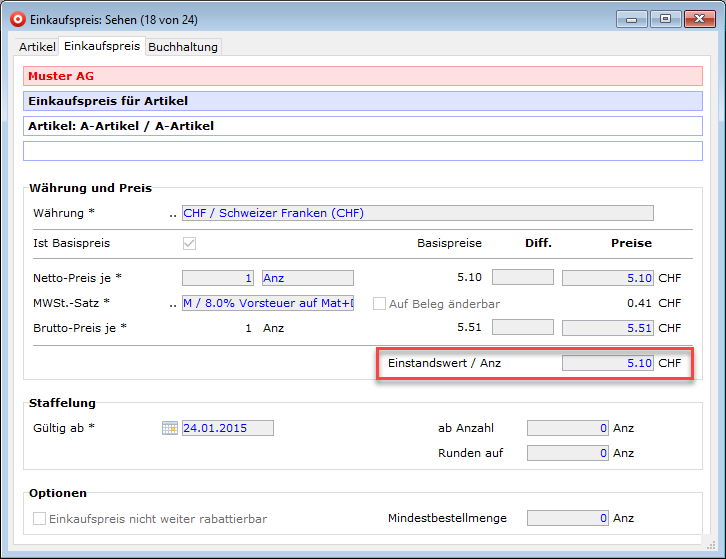Enable the Auf Beleg änderbar checkbox
Viewport: 726px width, 559px height.
click(x=380, y=303)
